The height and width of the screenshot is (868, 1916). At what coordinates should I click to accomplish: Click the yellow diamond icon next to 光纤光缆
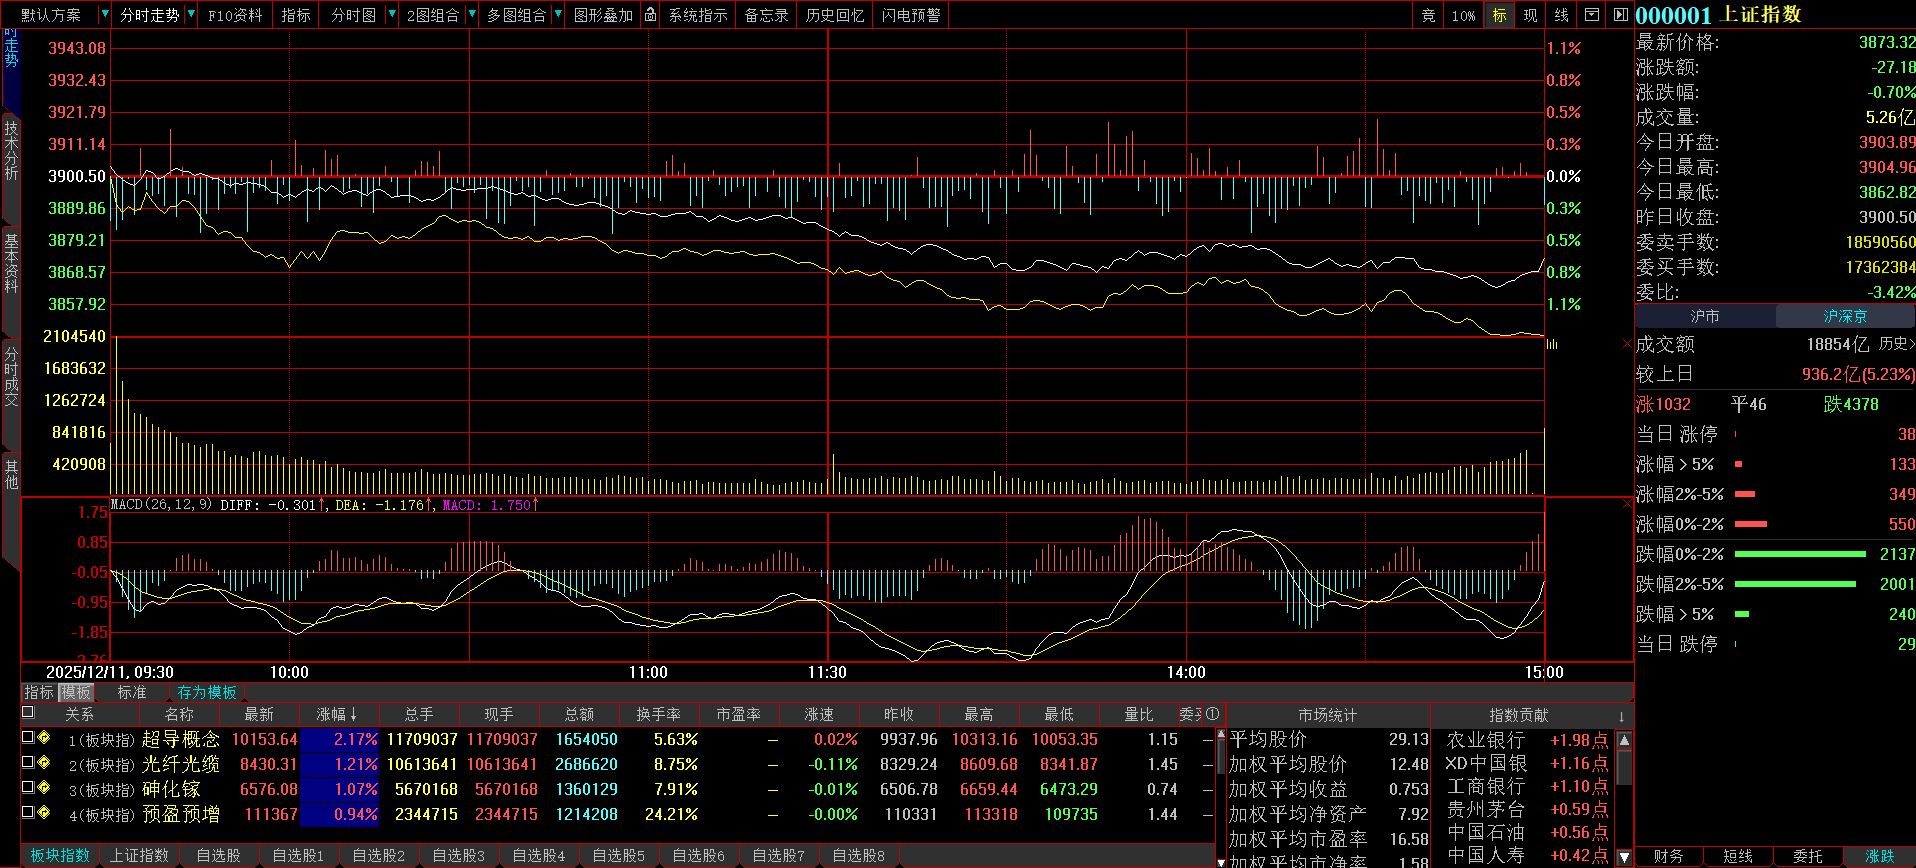coord(44,763)
